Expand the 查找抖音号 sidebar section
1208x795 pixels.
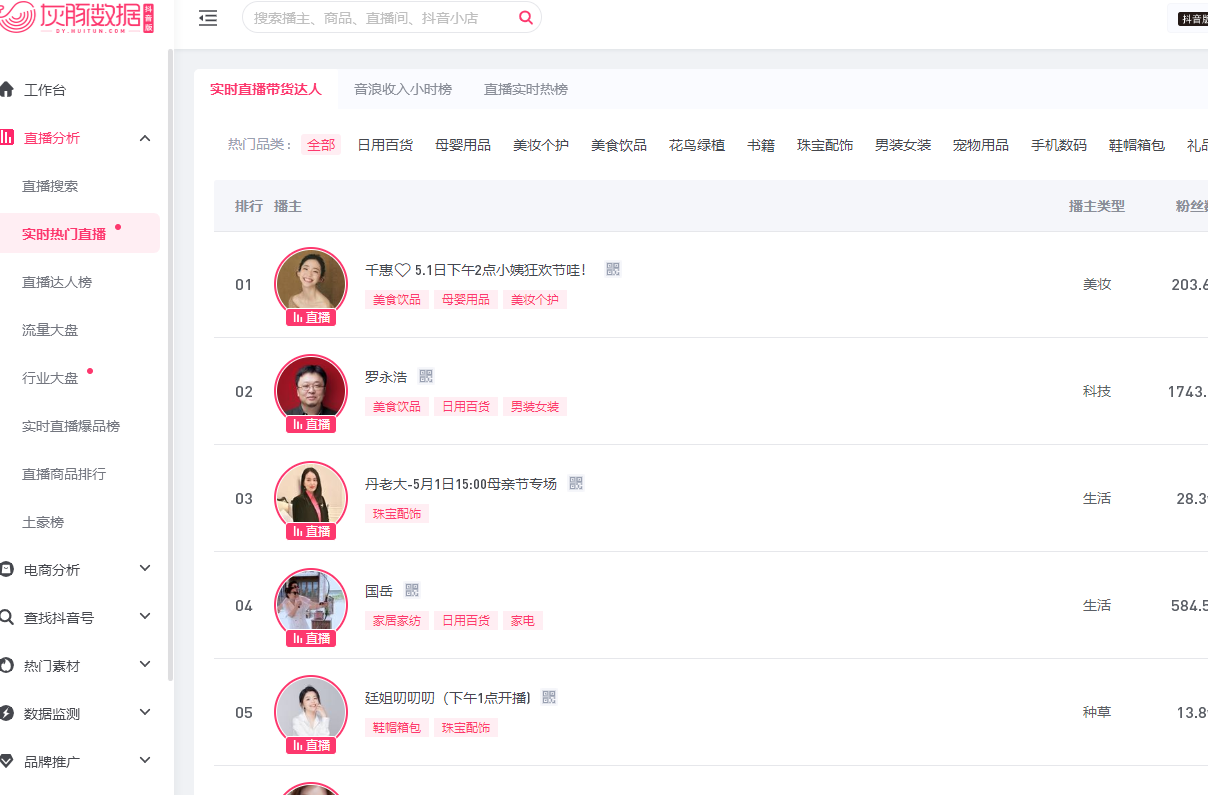tap(145, 616)
